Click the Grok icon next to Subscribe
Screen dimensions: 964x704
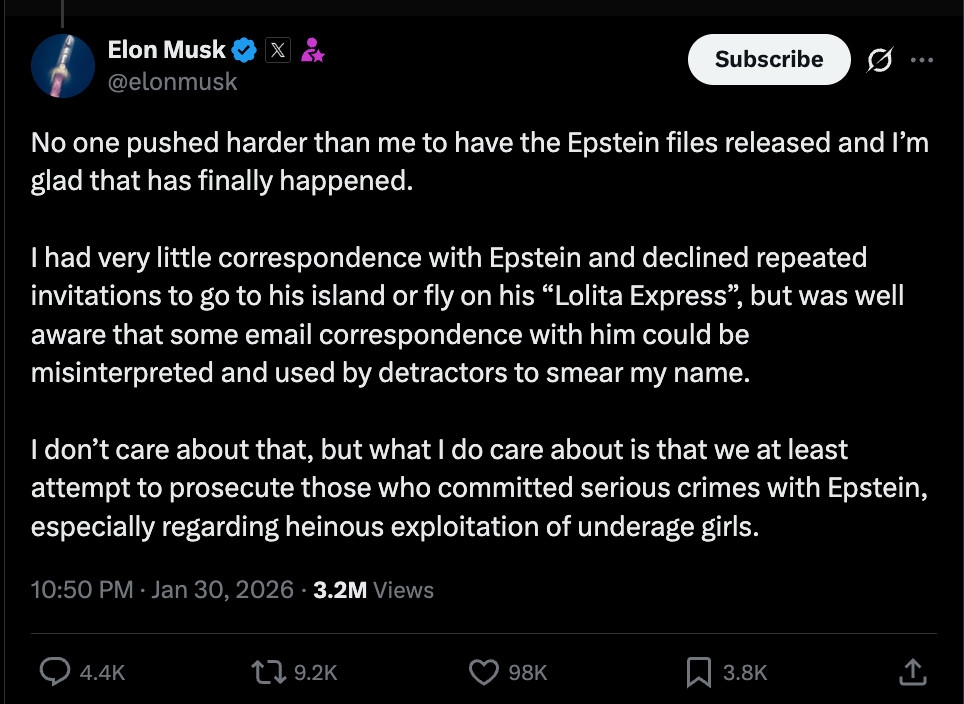(881, 60)
